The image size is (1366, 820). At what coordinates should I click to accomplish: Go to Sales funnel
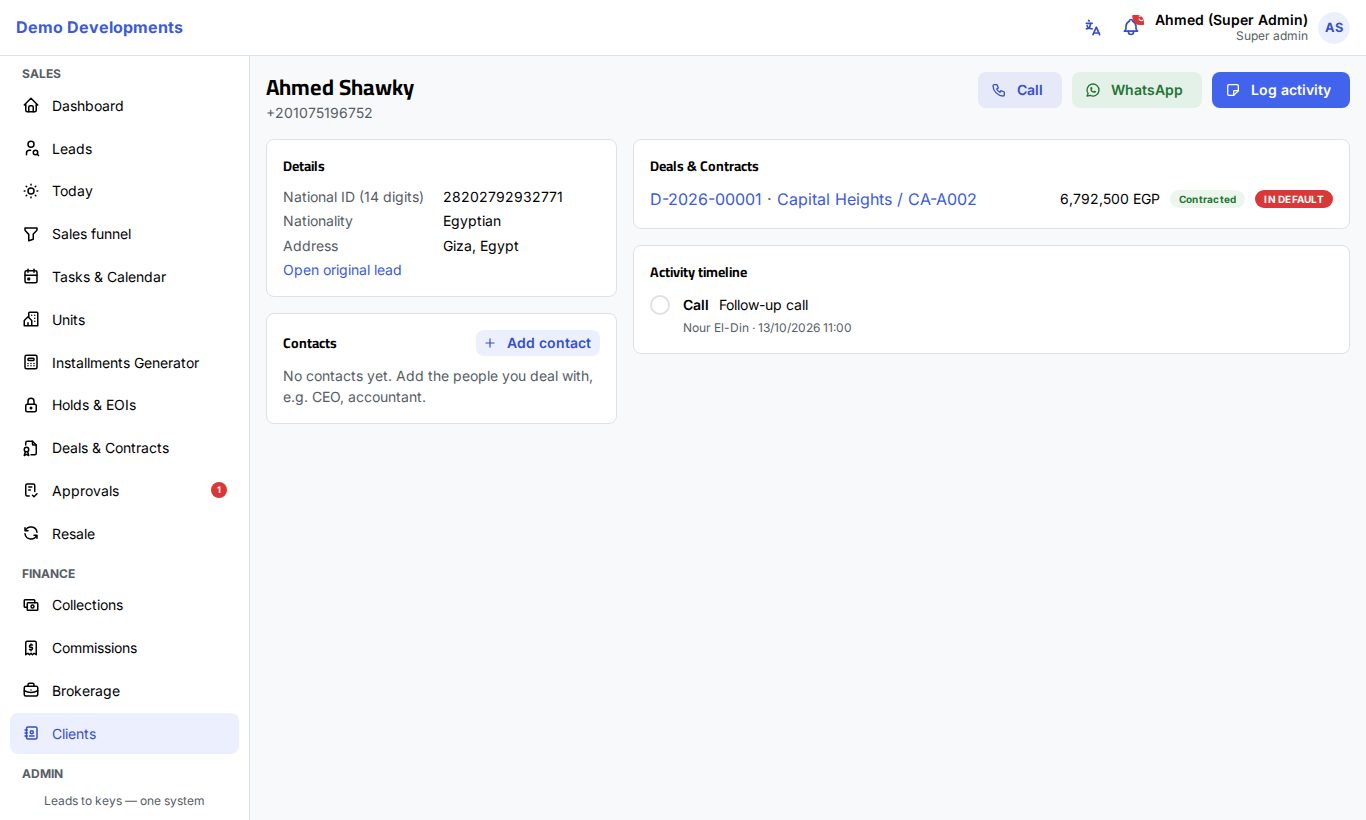124,234
